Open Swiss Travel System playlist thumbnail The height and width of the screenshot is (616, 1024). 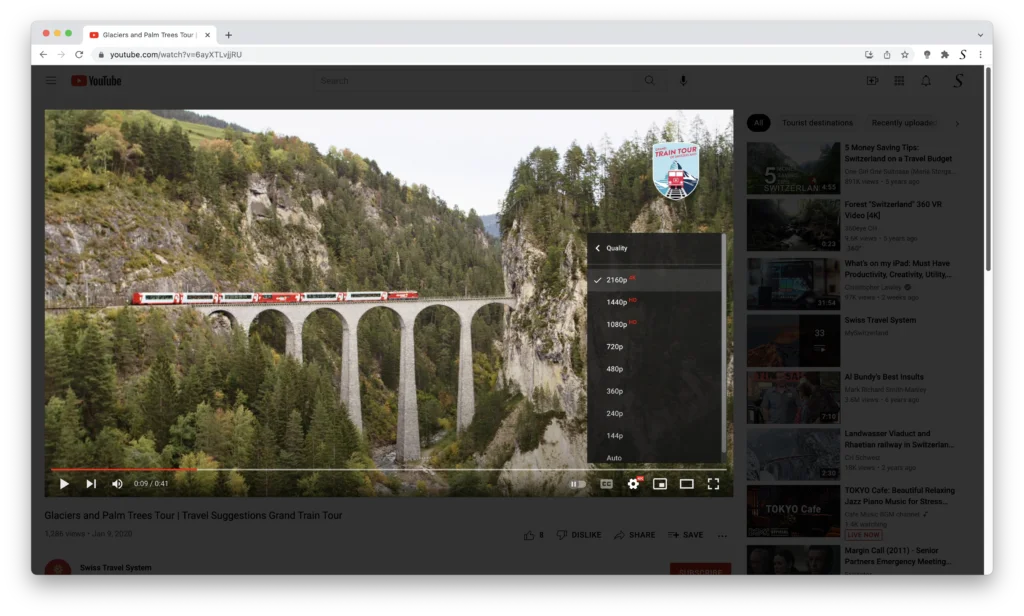pos(793,341)
